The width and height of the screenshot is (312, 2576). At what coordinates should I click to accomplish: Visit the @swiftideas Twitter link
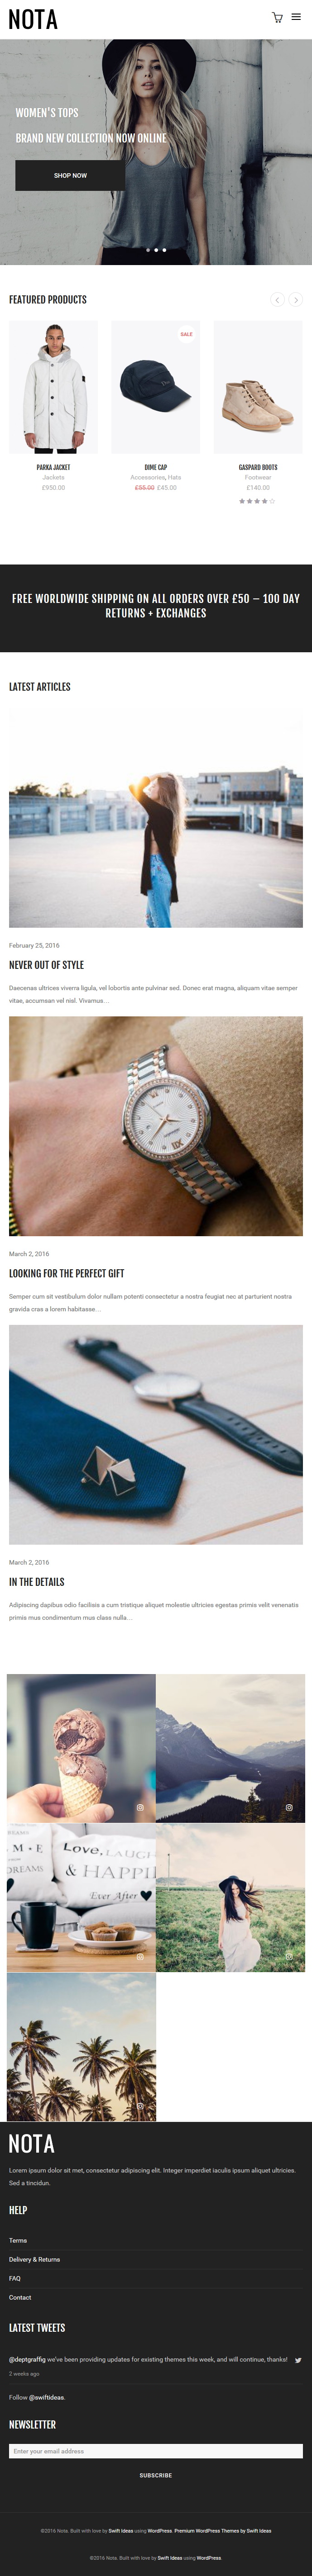click(47, 2397)
